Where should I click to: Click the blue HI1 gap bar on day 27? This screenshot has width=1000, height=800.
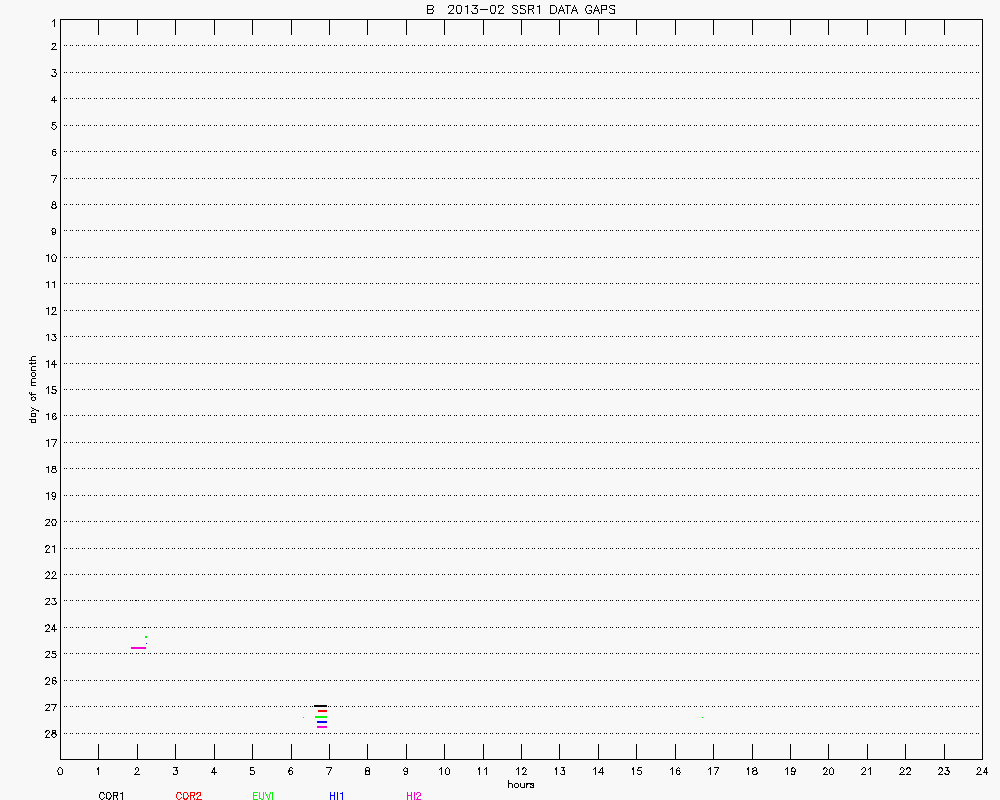(x=321, y=722)
